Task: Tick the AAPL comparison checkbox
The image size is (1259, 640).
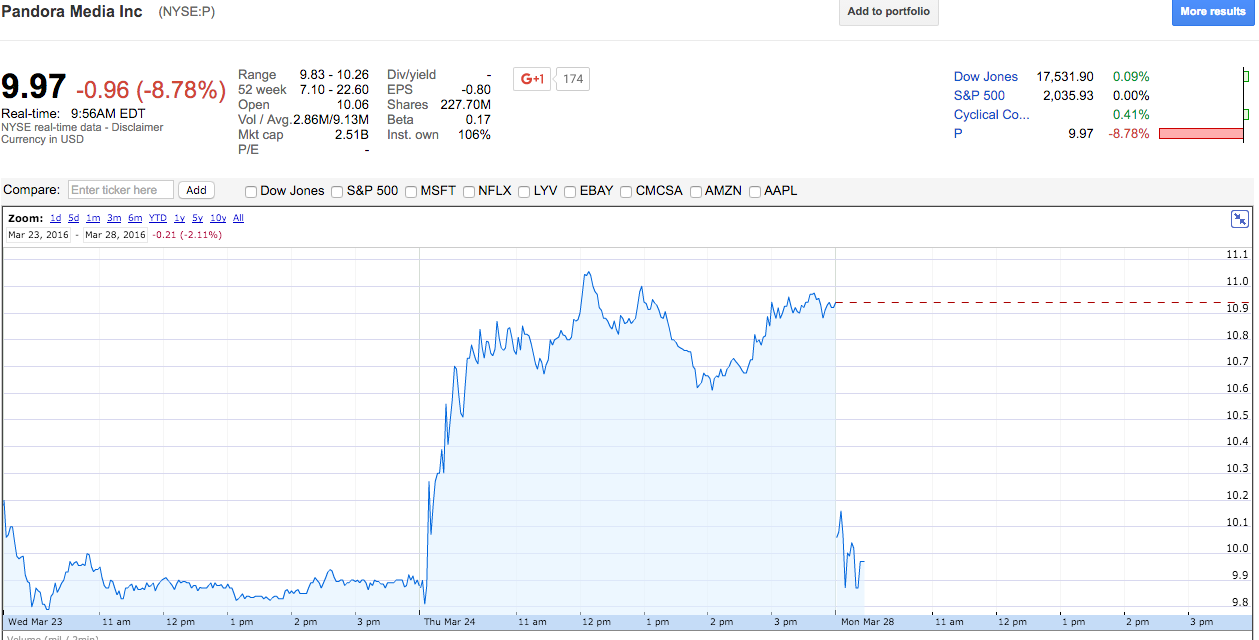Action: (x=754, y=191)
